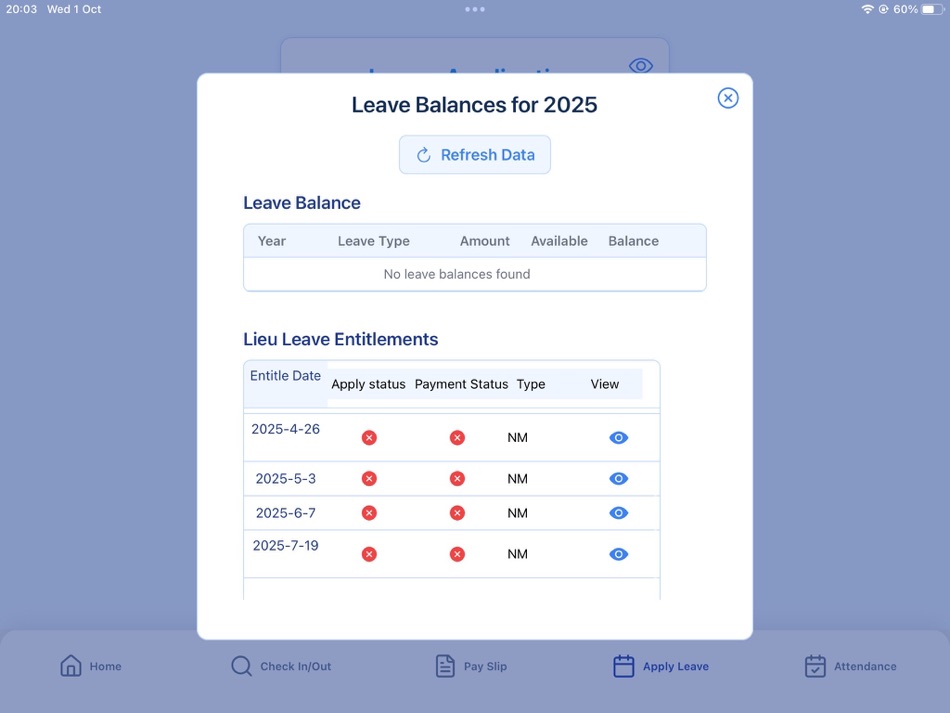Click the eye icon on Leave Application card
The image size is (950, 713).
(640, 65)
